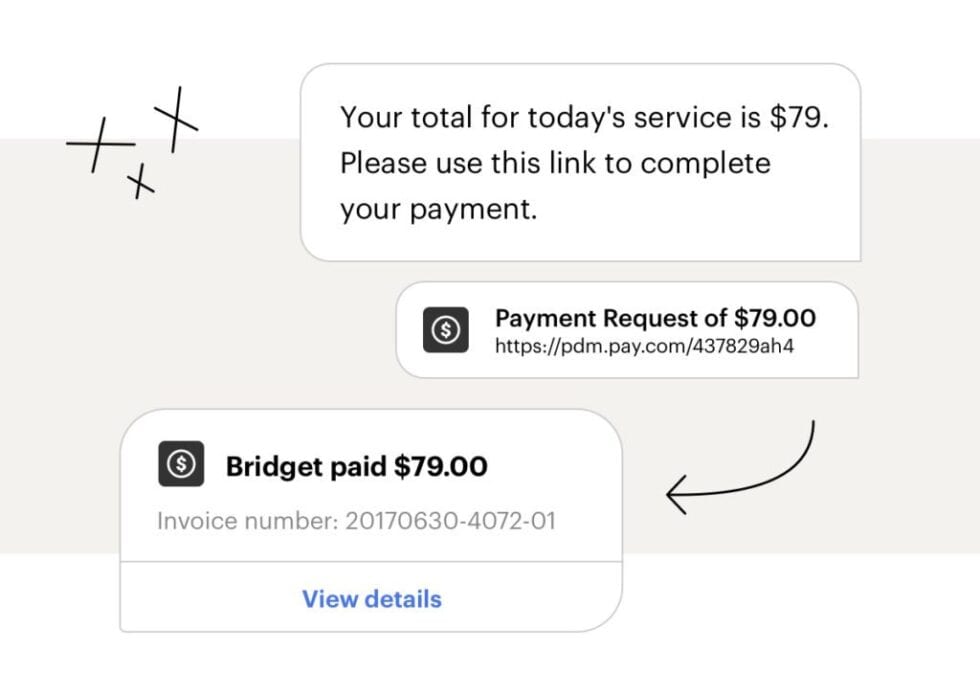The image size is (980, 694).
Task: Click the $79 amount in the message bubble
Action: click(x=798, y=118)
